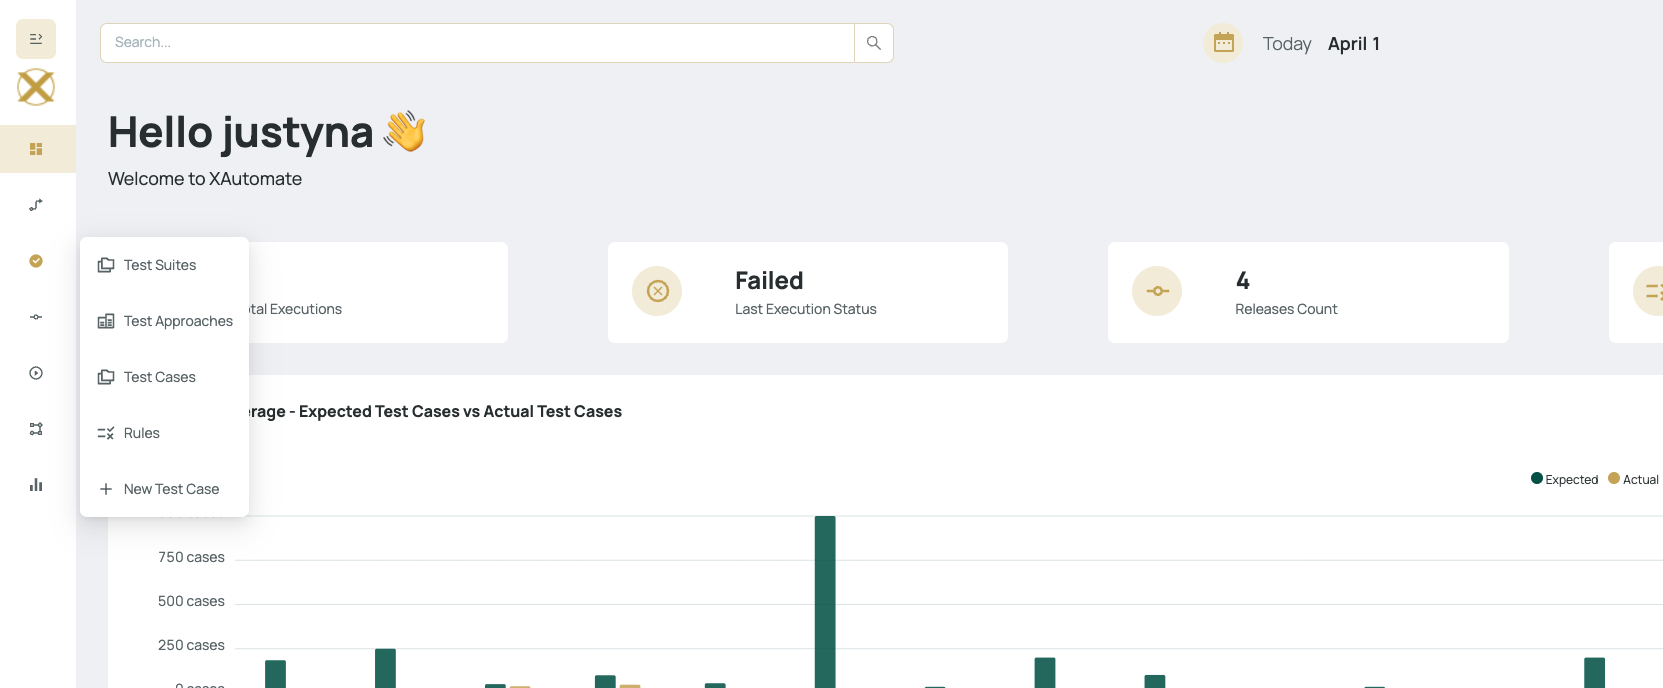Open the workflow nodes icon in sidebar
This screenshot has height=688, width=1663.
36,429
